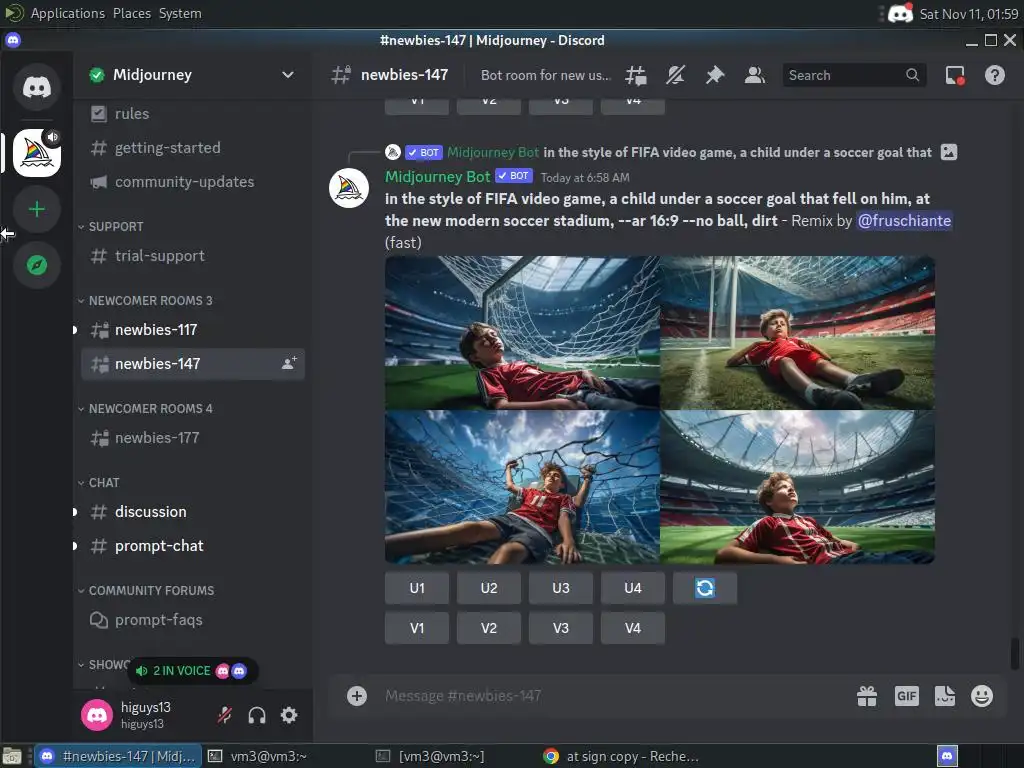Toggle microphone mute in user panel

click(225, 715)
